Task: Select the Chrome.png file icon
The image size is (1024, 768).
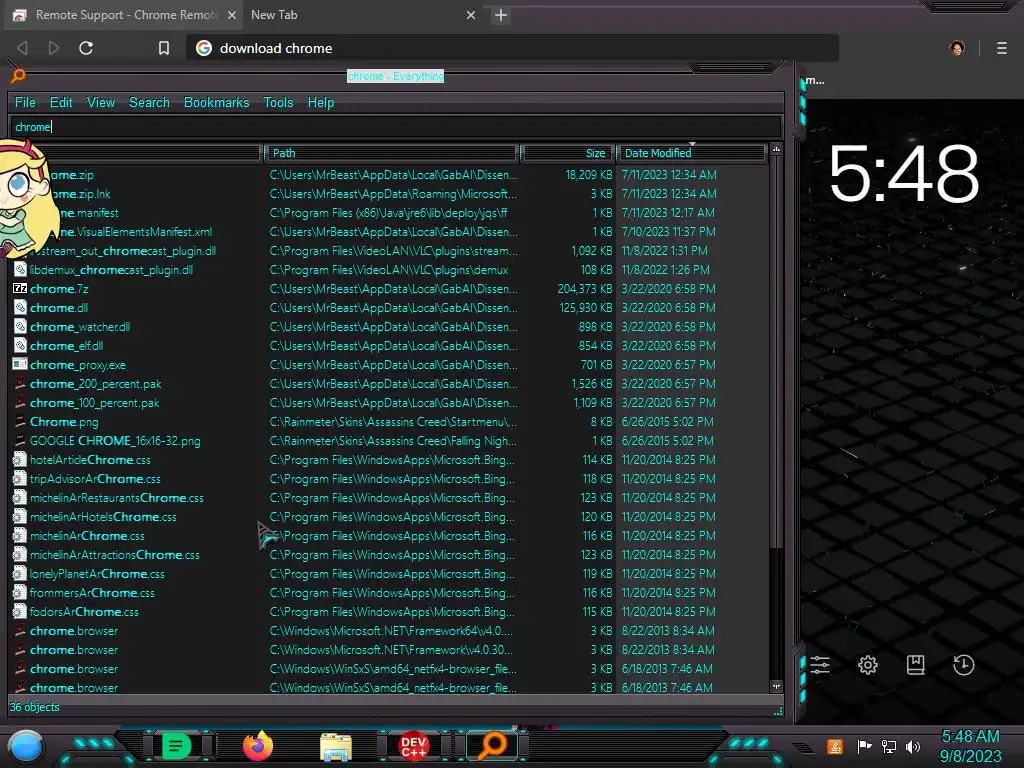Action: point(20,421)
